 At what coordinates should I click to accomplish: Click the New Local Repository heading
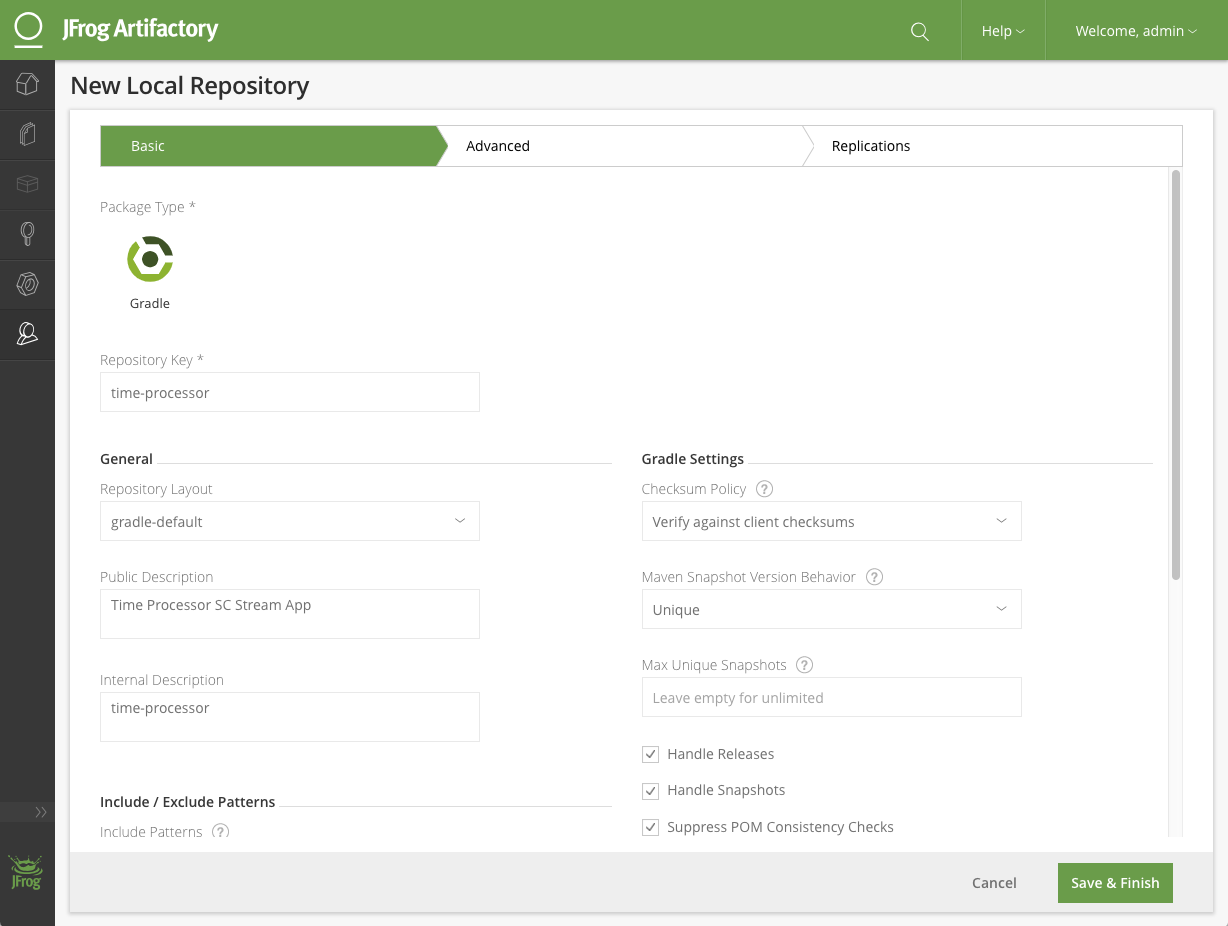(190, 86)
